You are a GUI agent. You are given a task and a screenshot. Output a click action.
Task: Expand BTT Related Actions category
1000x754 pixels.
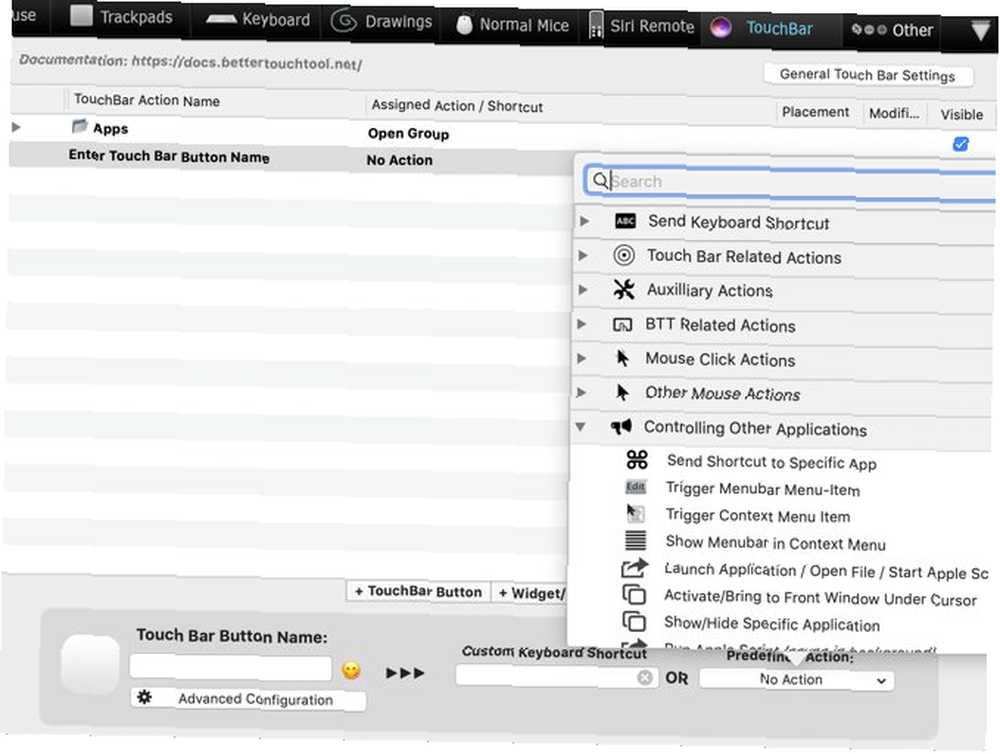pyautogui.click(x=582, y=324)
